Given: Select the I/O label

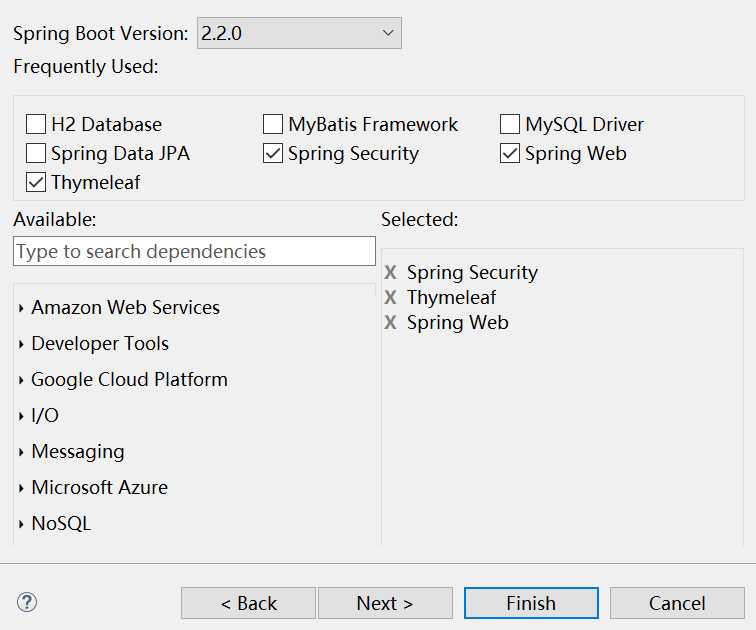Looking at the screenshot, I should (x=45, y=416).
